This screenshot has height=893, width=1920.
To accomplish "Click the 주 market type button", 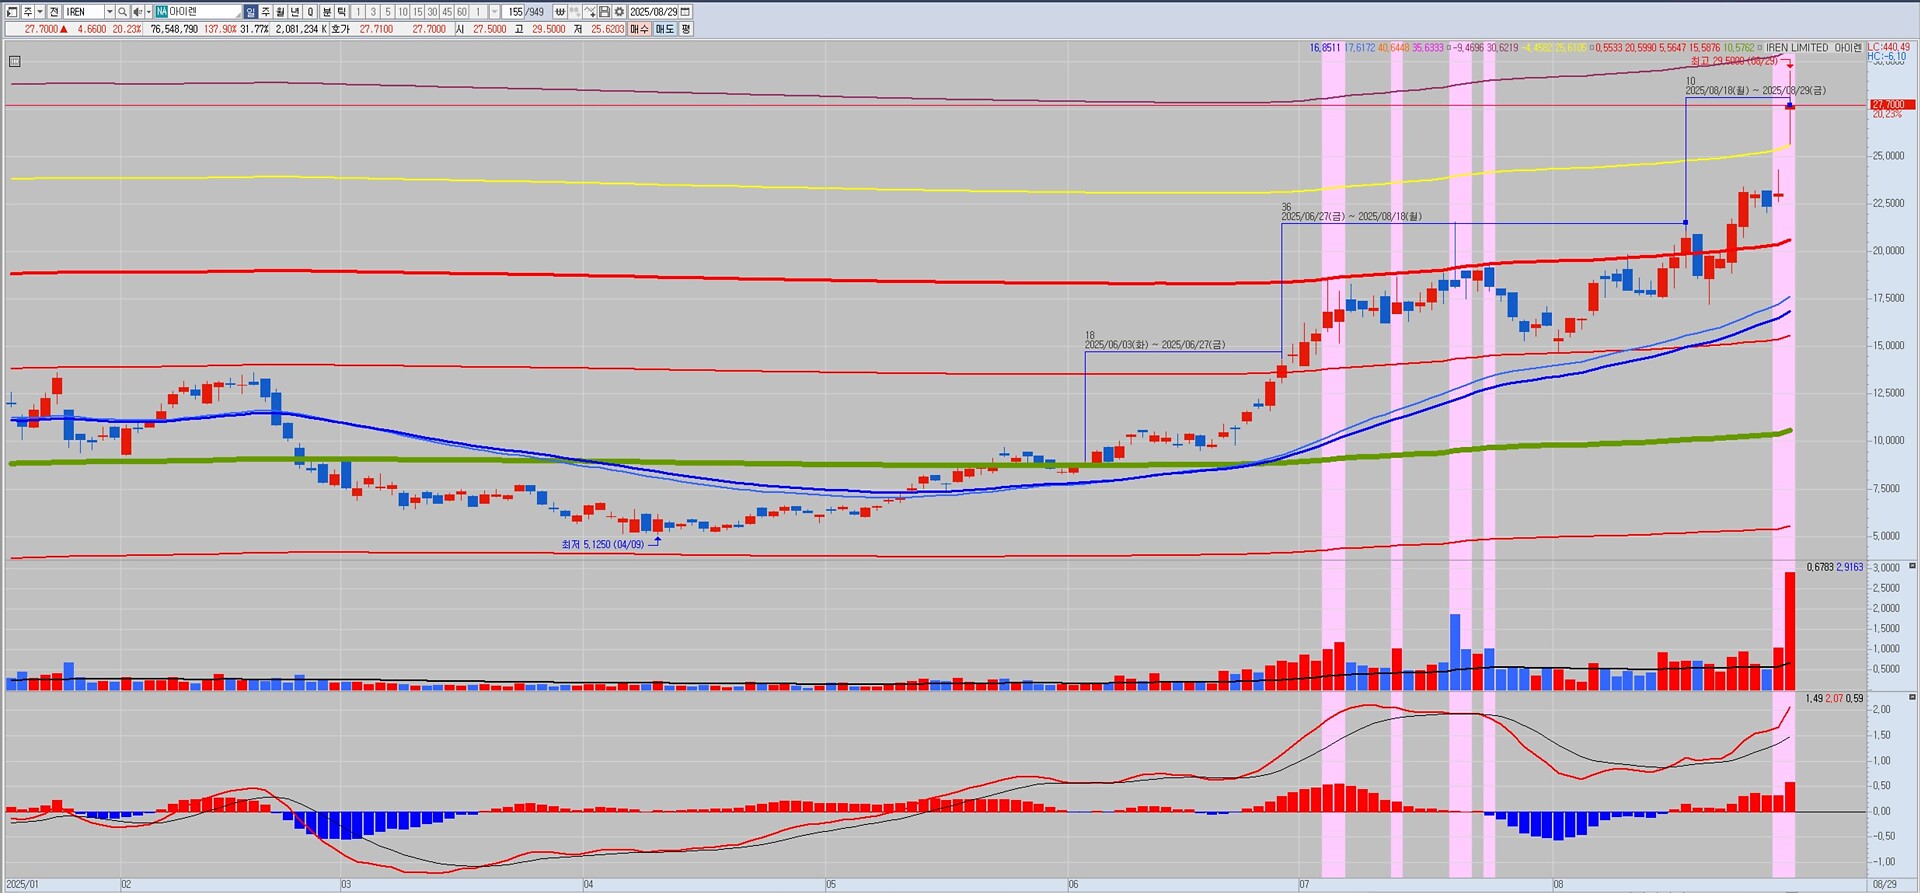I will [x=28, y=12].
